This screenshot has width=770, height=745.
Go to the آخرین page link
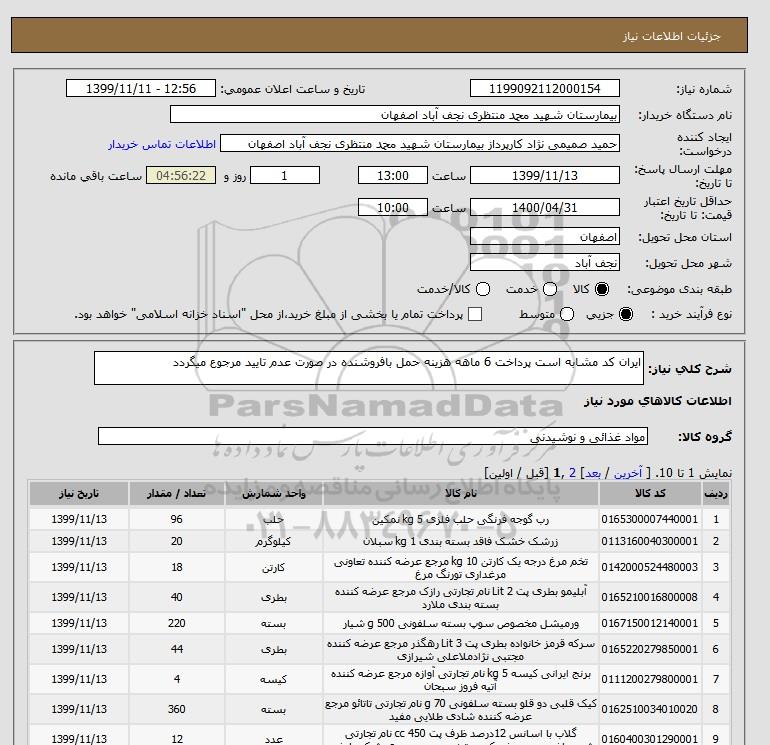(x=628, y=473)
